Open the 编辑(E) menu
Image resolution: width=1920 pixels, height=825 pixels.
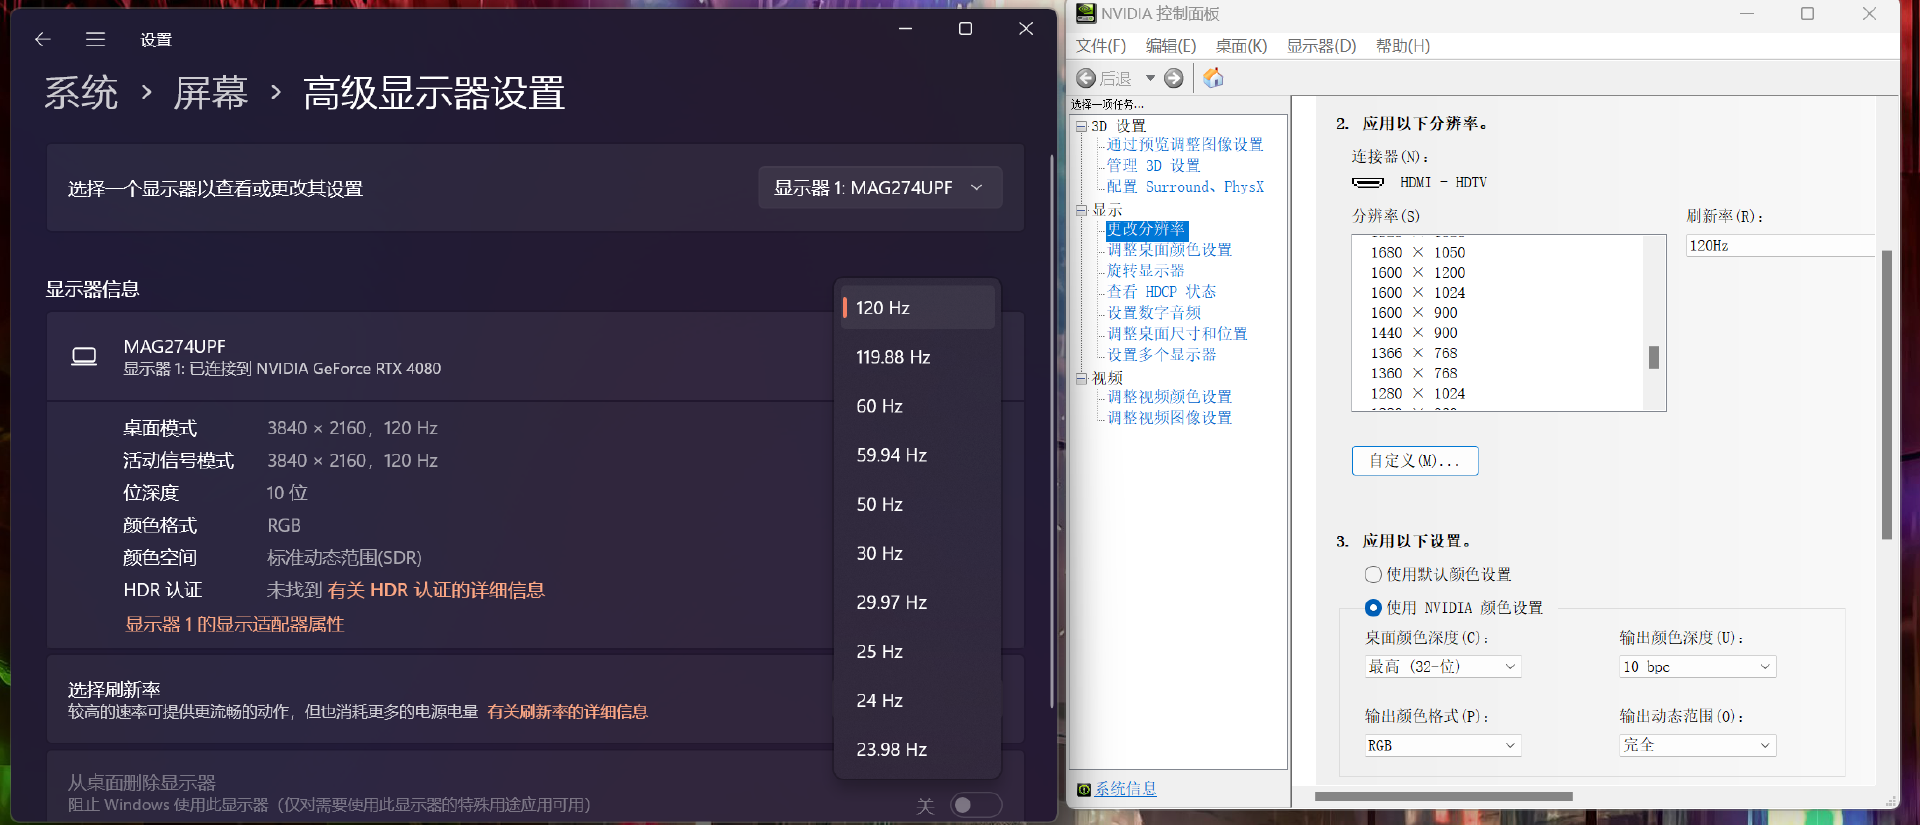click(x=1171, y=46)
